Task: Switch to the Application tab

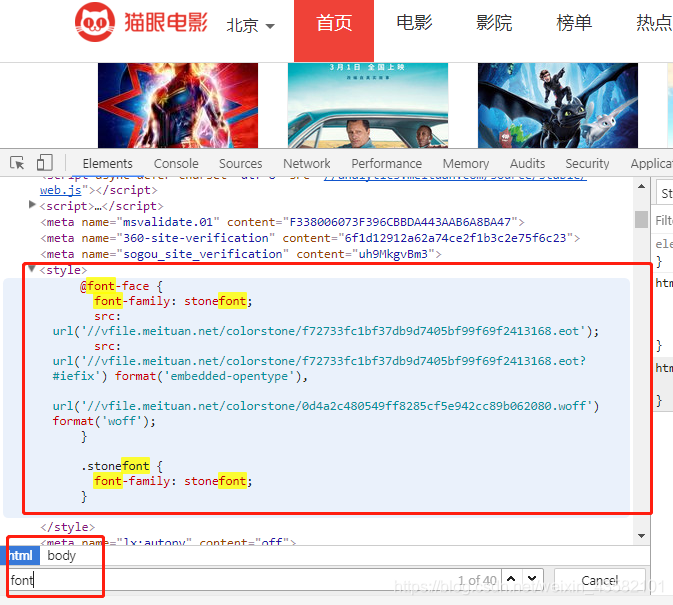Action: pyautogui.click(x=652, y=163)
